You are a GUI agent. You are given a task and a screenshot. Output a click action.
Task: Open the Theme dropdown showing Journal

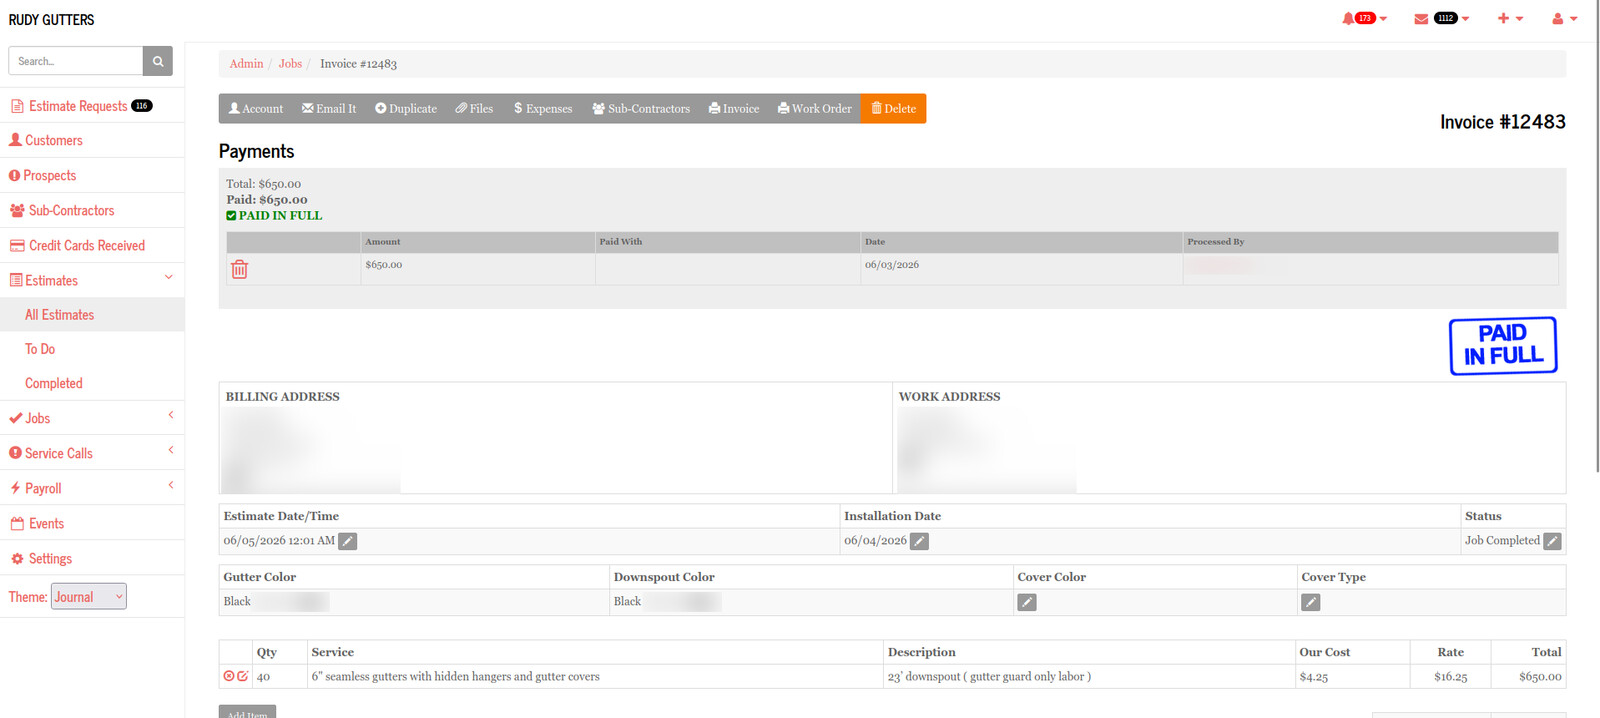coord(89,597)
